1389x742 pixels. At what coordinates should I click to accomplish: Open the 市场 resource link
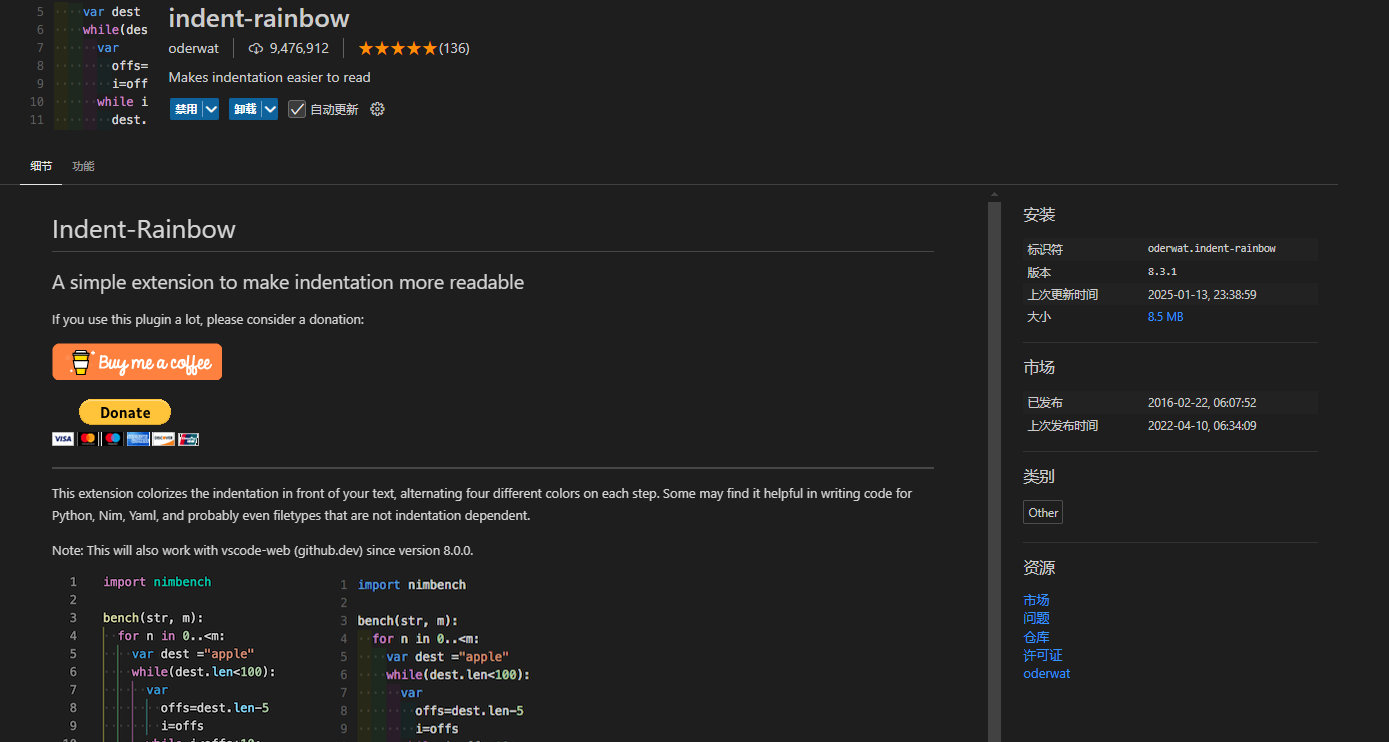point(1036,600)
